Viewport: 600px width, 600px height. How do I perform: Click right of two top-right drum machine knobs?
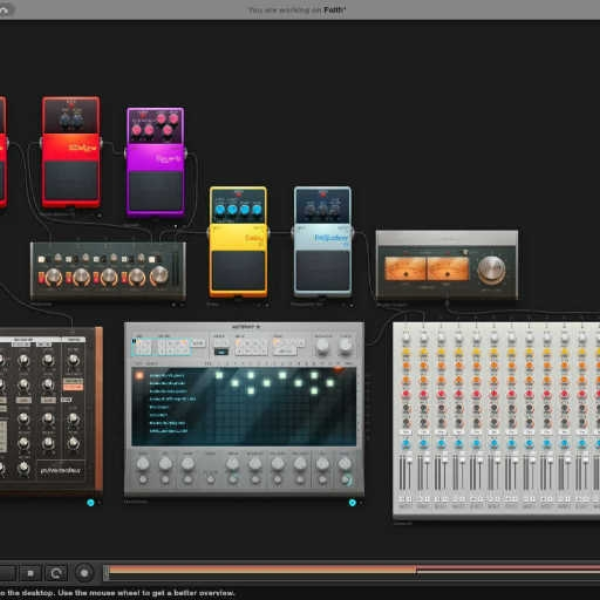(346, 345)
